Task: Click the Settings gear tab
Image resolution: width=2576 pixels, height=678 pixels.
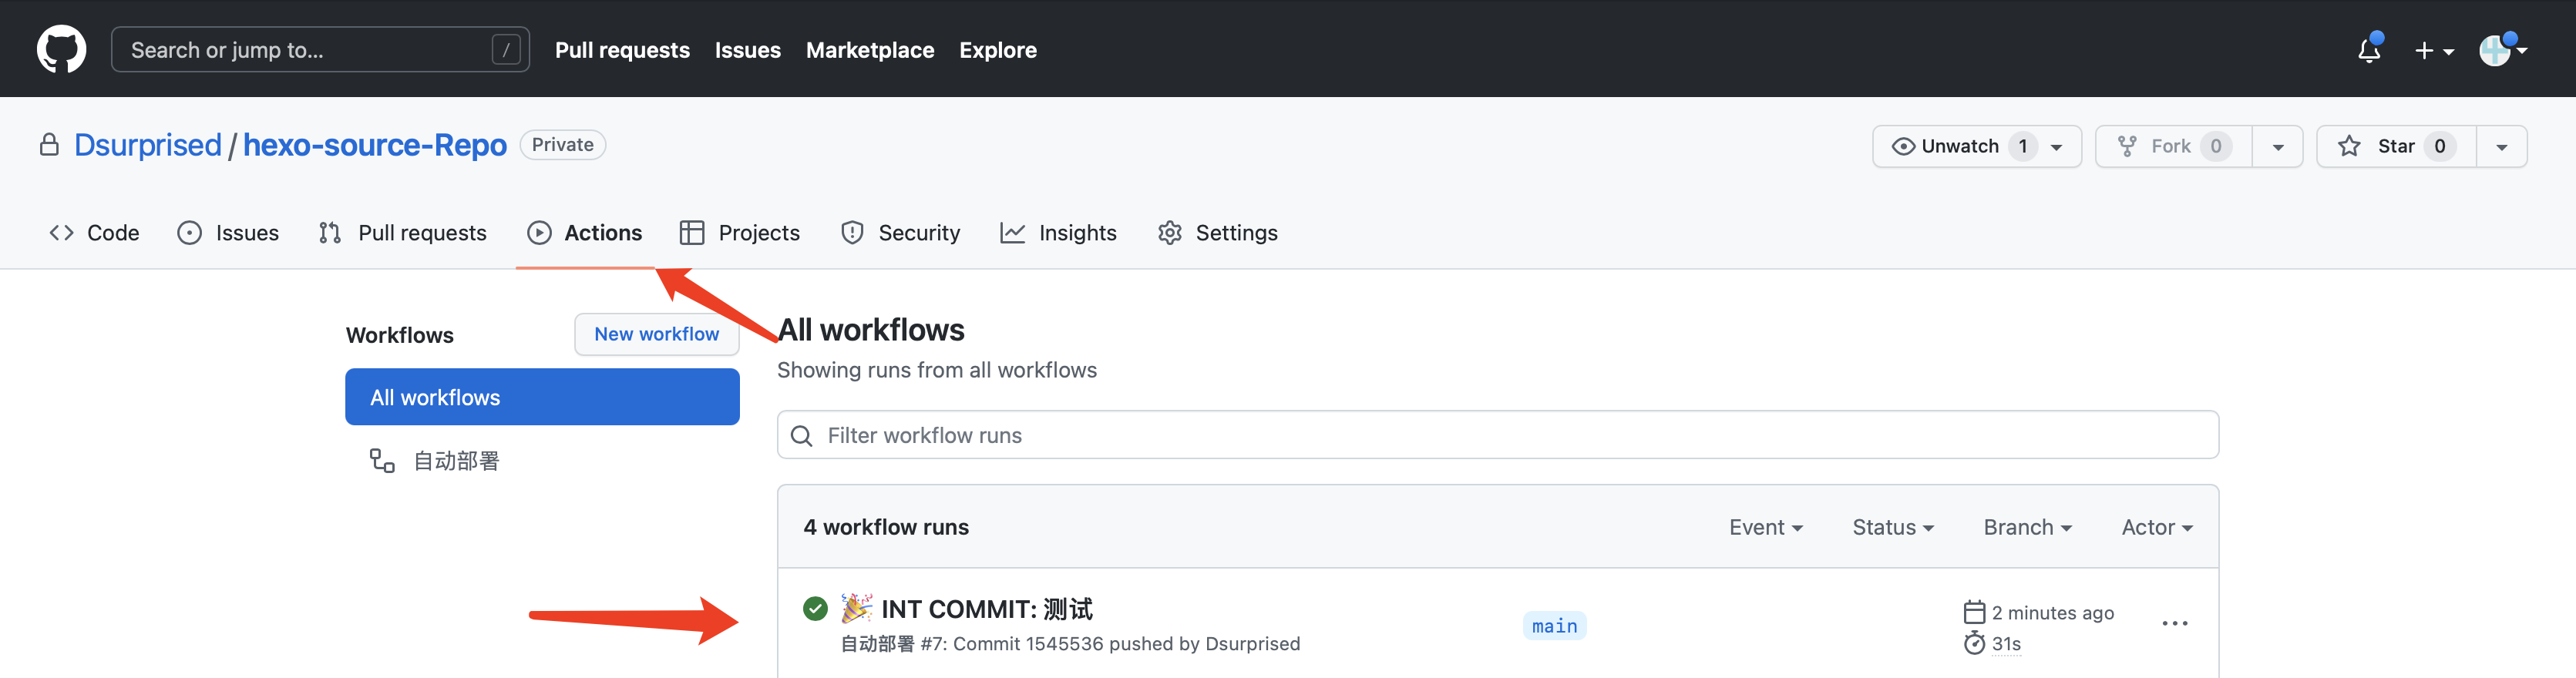Action: (x=1217, y=233)
